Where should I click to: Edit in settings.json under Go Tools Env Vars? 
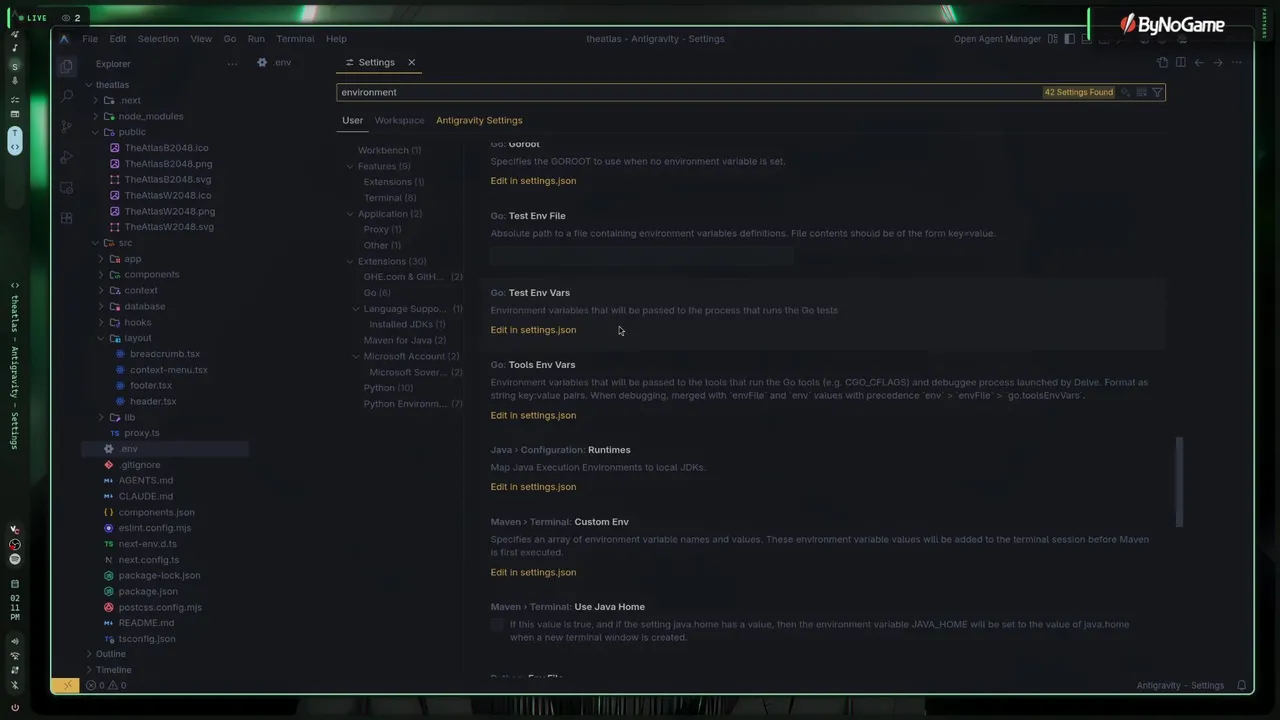533,415
